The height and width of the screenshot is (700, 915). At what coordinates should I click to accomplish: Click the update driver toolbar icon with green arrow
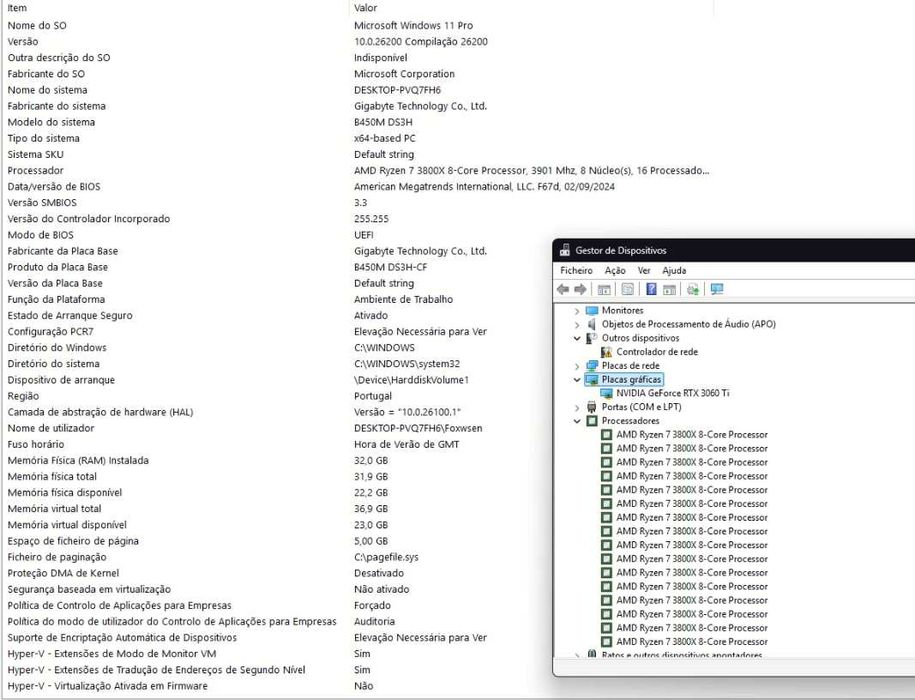693,289
